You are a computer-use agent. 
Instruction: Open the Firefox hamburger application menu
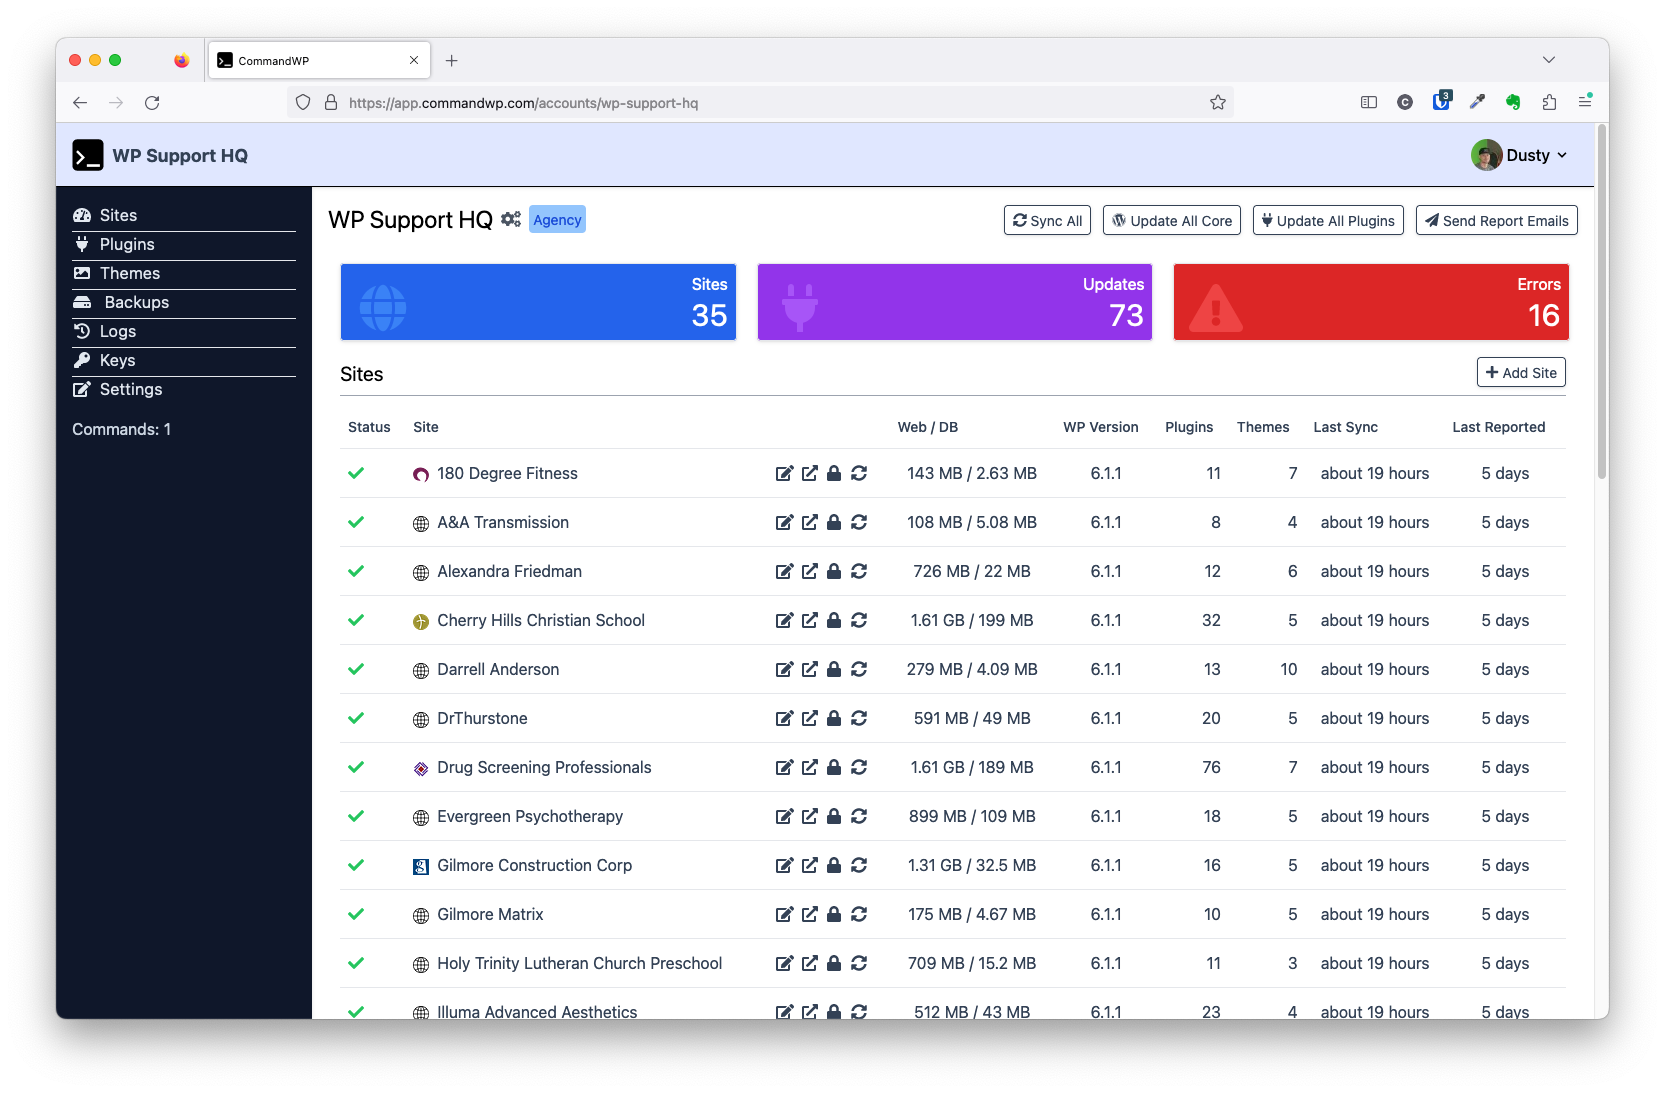[1584, 102]
